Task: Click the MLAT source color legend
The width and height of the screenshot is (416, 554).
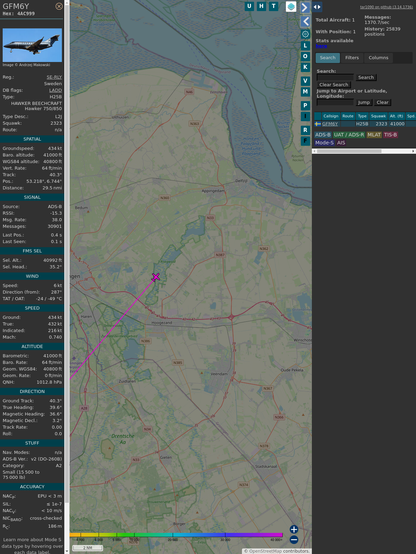Action: click(x=374, y=135)
